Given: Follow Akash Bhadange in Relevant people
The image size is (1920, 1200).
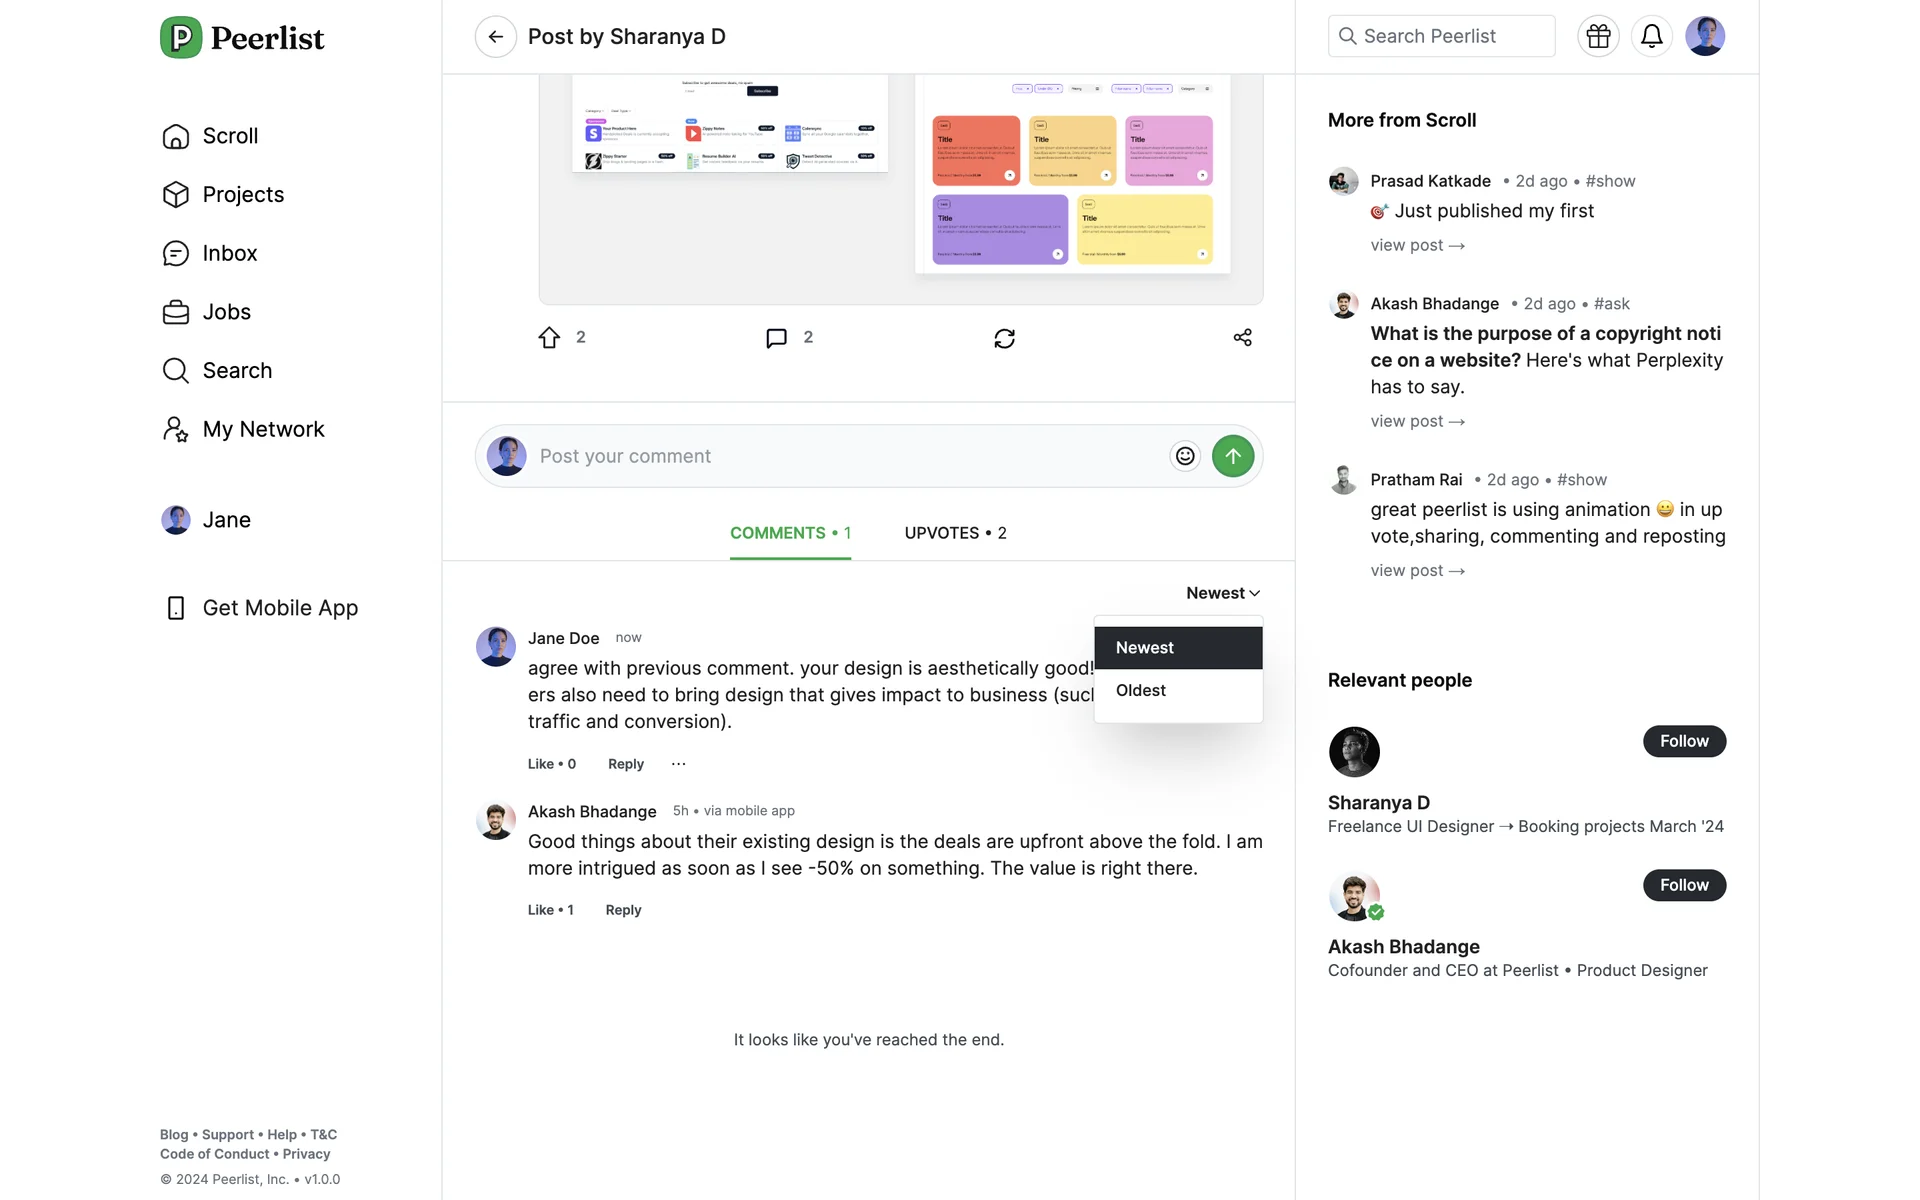Looking at the screenshot, I should coord(1684,885).
